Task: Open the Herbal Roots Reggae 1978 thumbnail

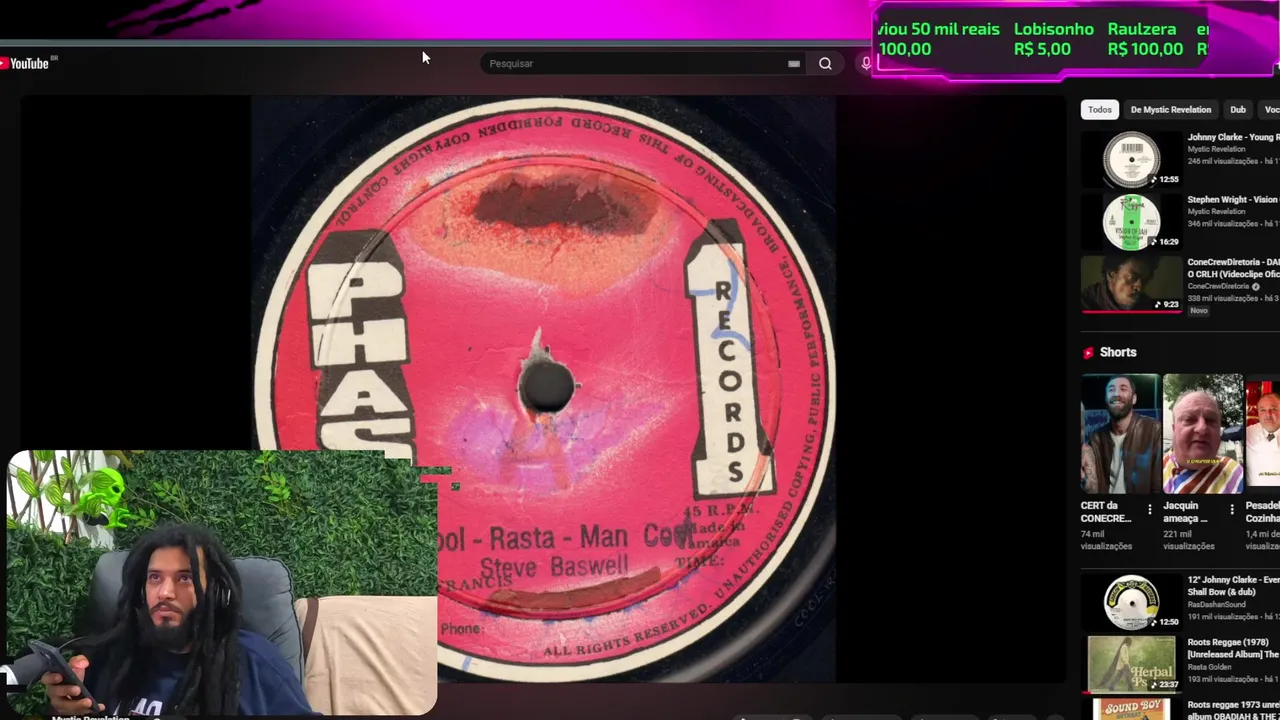Action: [x=1131, y=663]
